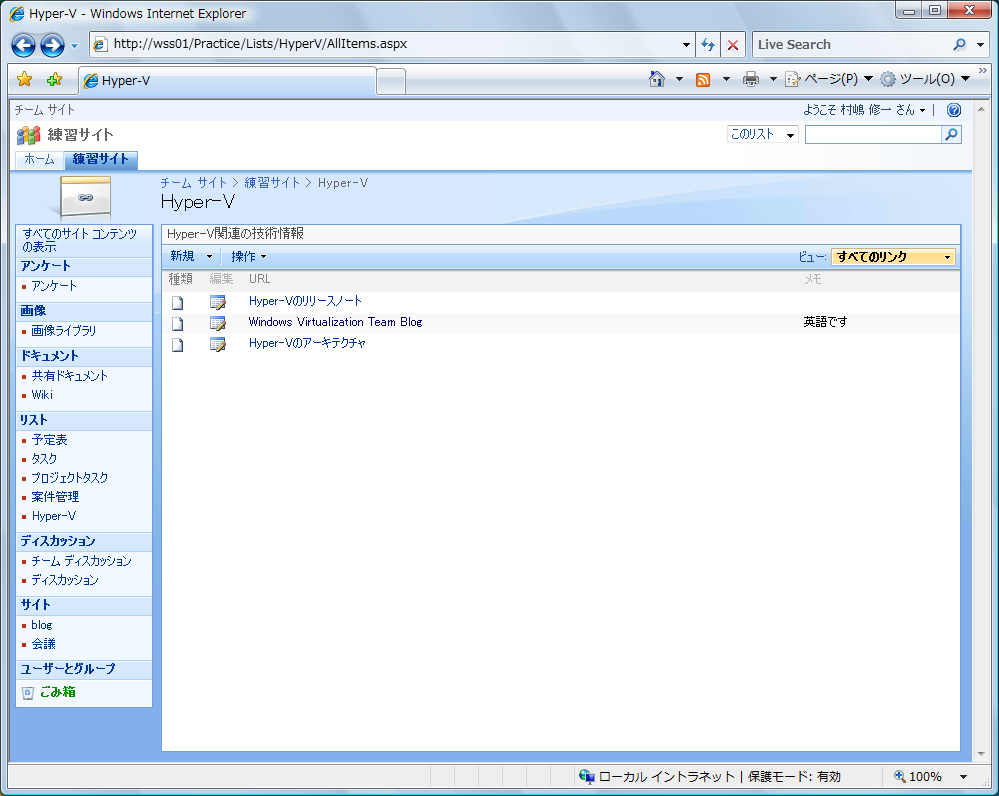Edit the Hyper-Vのアーキテクチャ item

click(218, 344)
